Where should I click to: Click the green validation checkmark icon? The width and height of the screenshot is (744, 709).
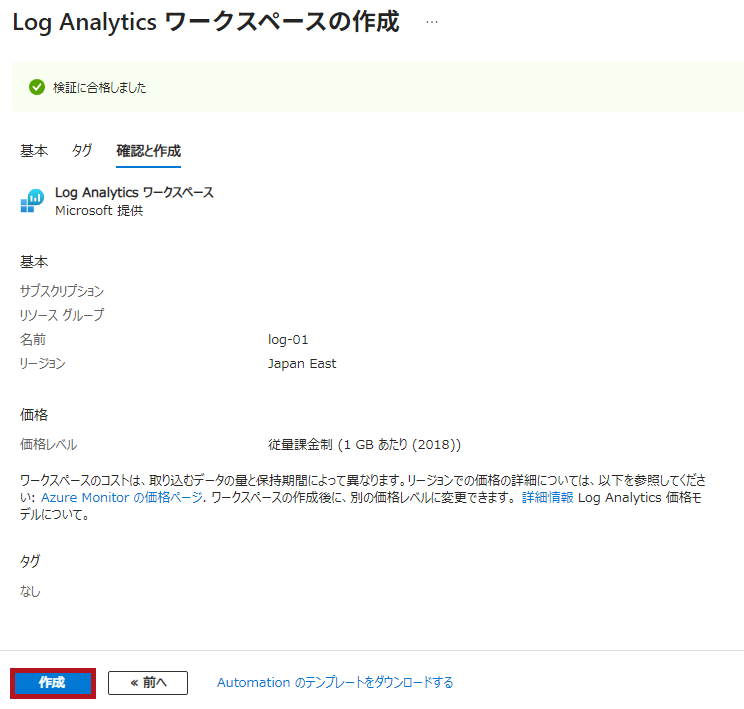click(36, 88)
